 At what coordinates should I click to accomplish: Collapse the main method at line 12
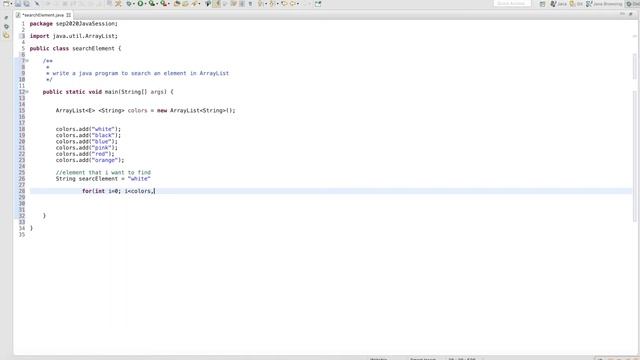point(27,92)
